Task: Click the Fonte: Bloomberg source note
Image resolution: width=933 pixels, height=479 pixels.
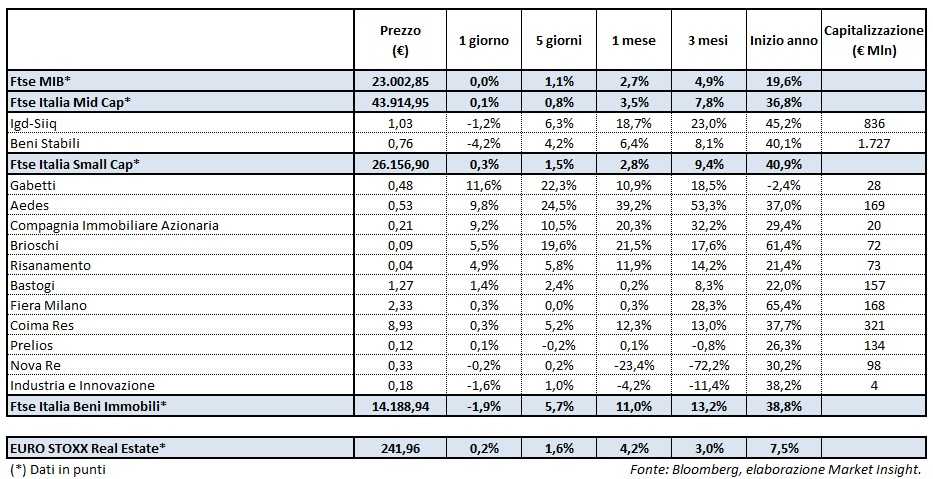Action: [775, 468]
